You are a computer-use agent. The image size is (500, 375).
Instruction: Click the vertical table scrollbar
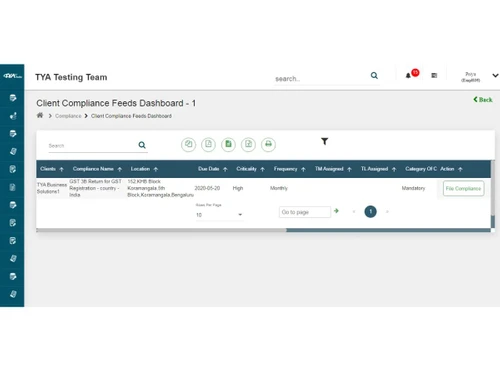coord(493,194)
